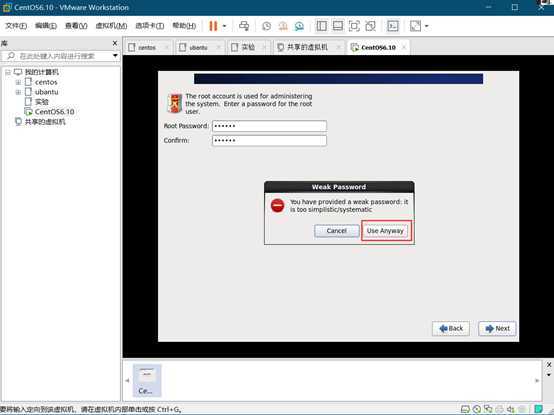Expand the ubantu tree node
Viewport: 554px width, 415px height.
(x=18, y=92)
